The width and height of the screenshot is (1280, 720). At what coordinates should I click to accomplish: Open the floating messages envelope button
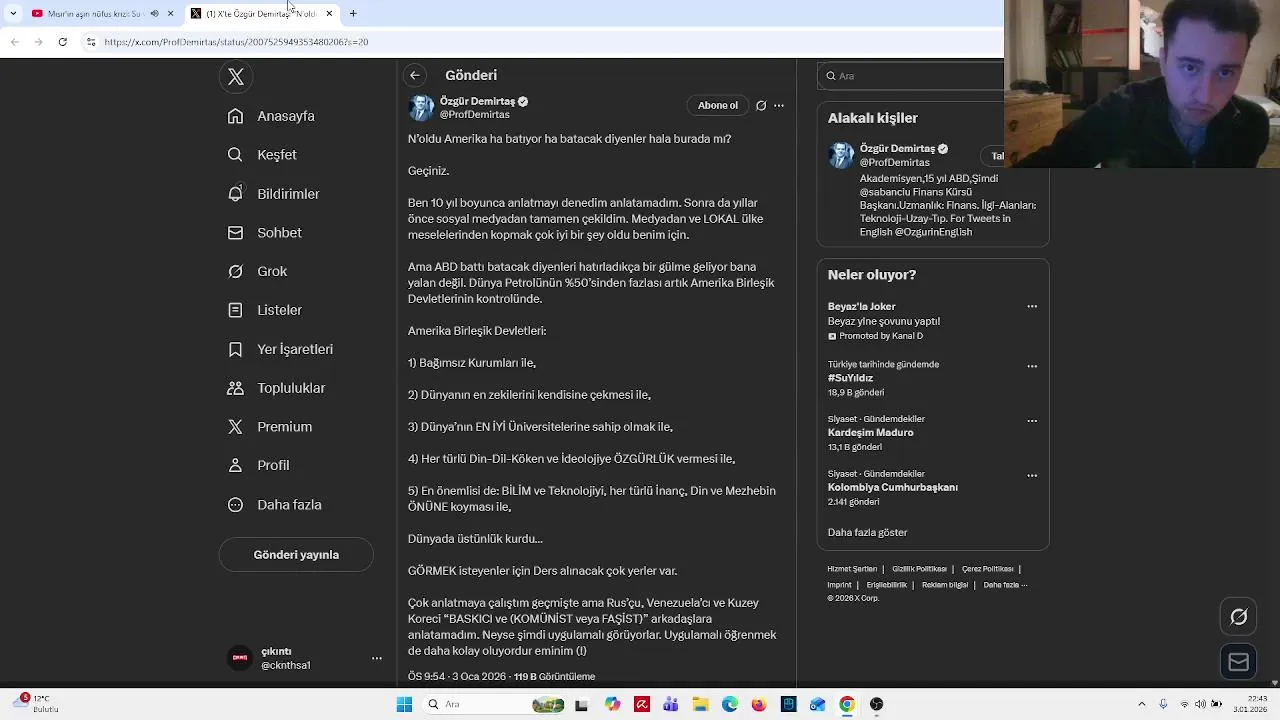click(1238, 662)
